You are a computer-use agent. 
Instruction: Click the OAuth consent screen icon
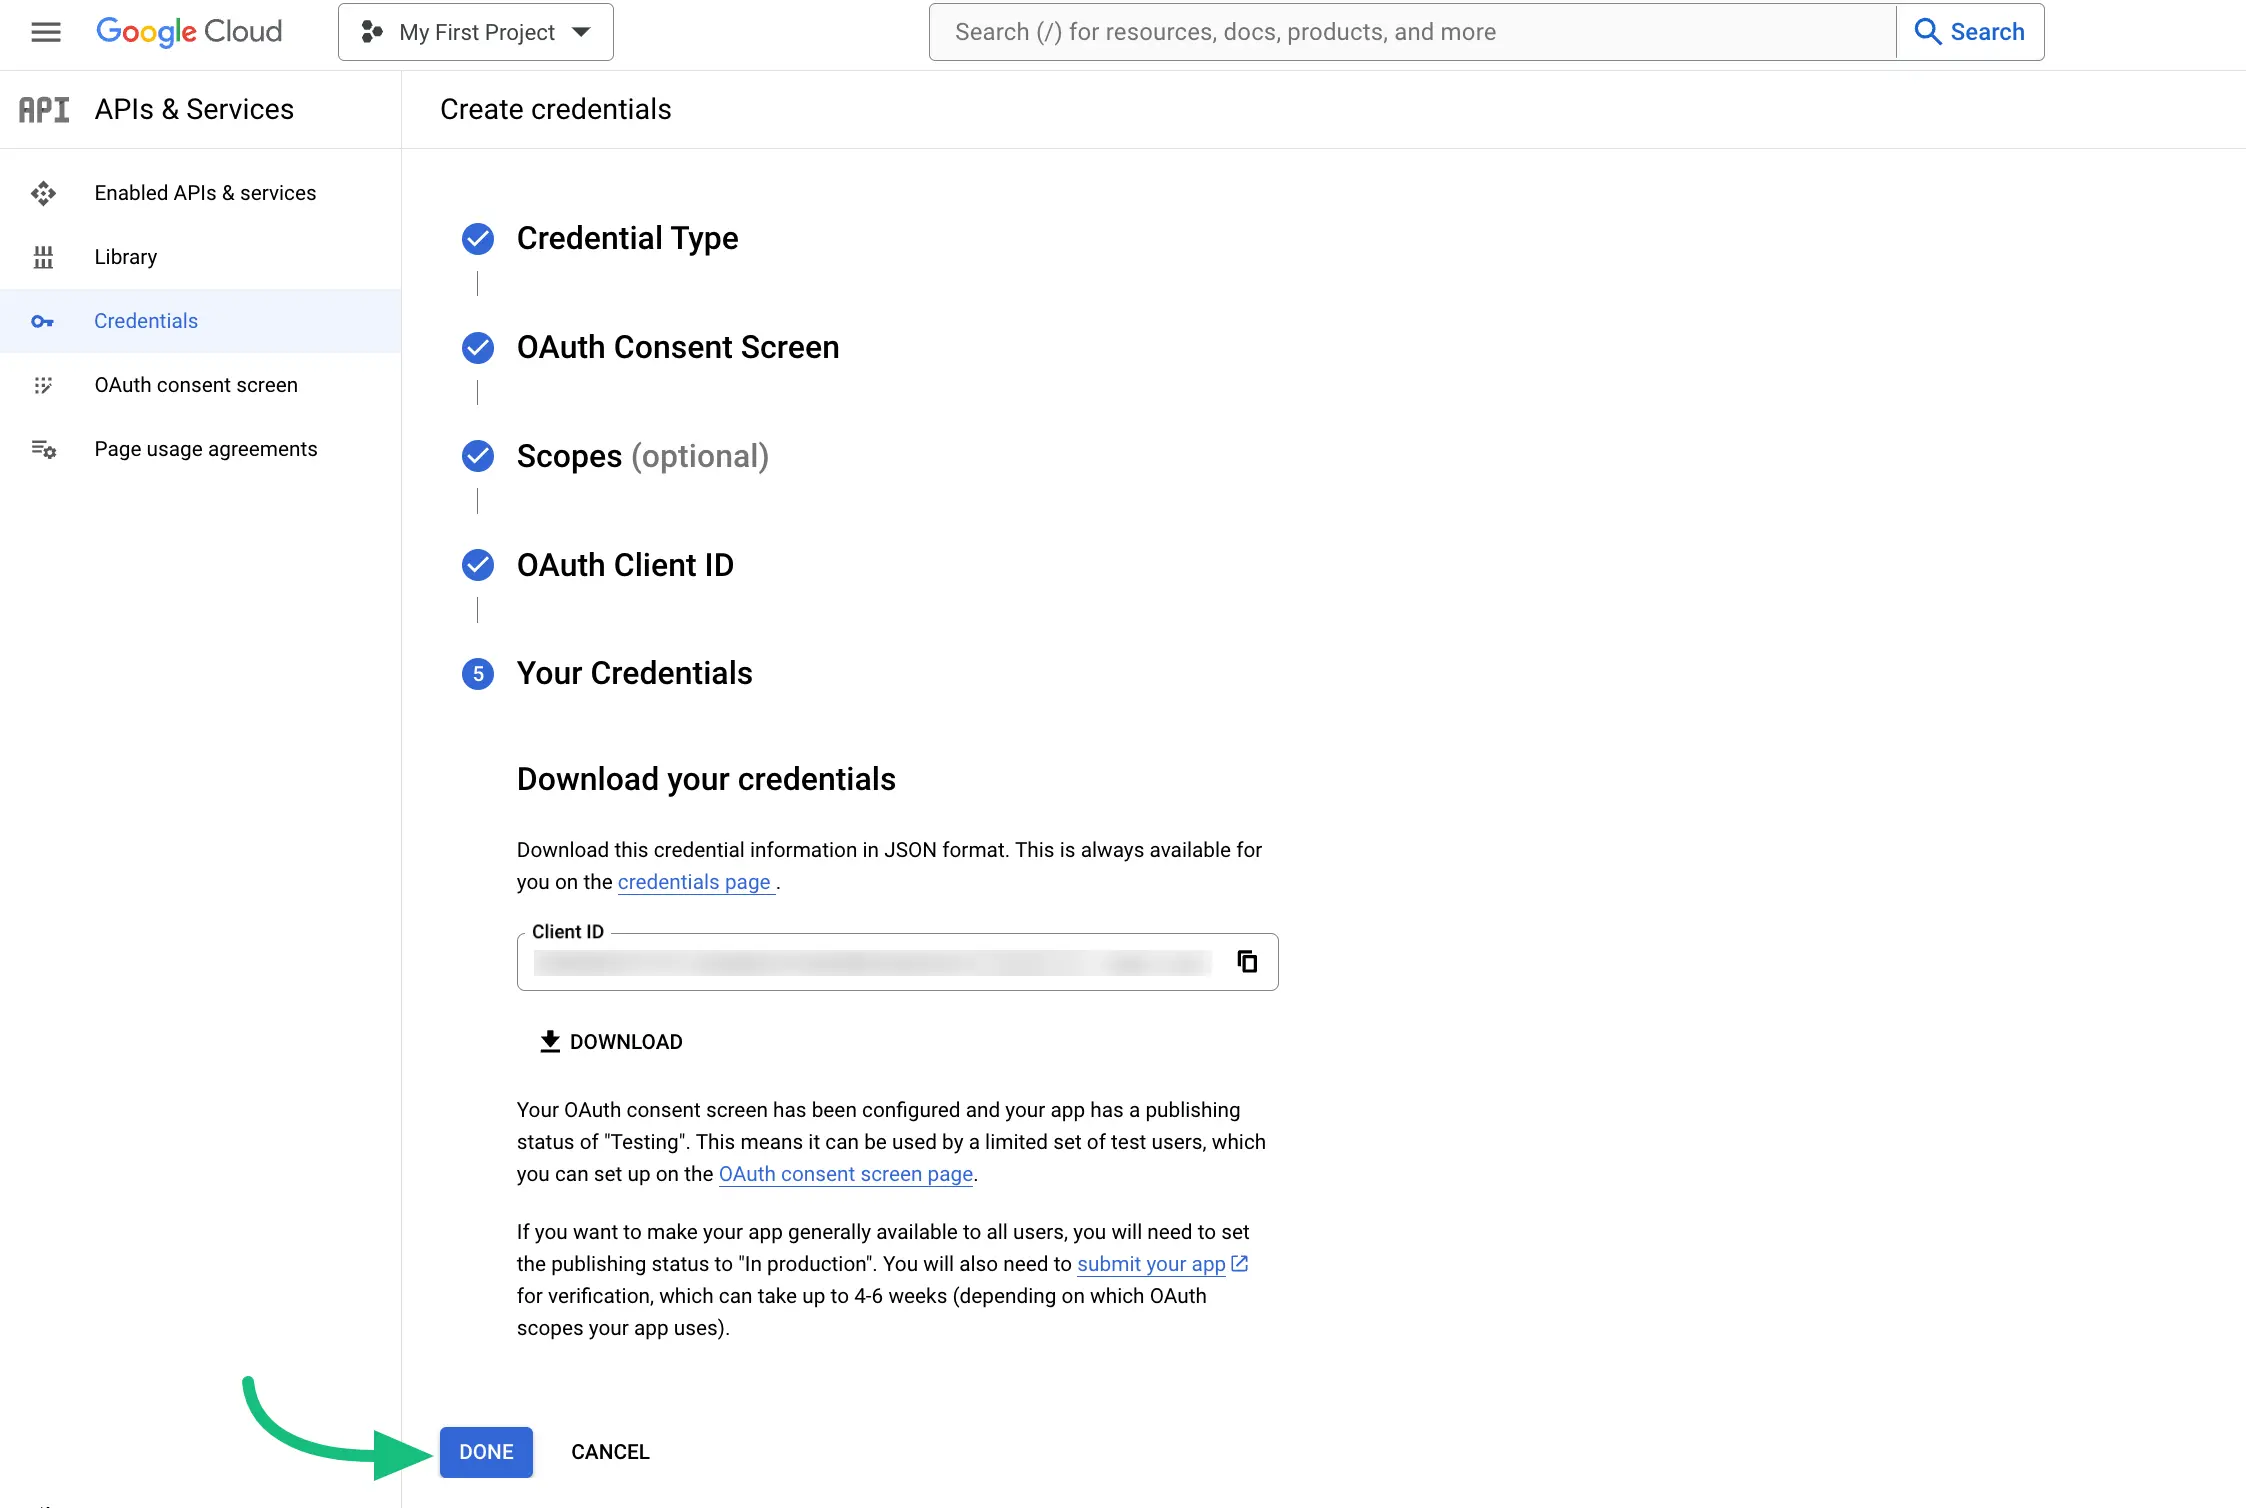click(45, 384)
